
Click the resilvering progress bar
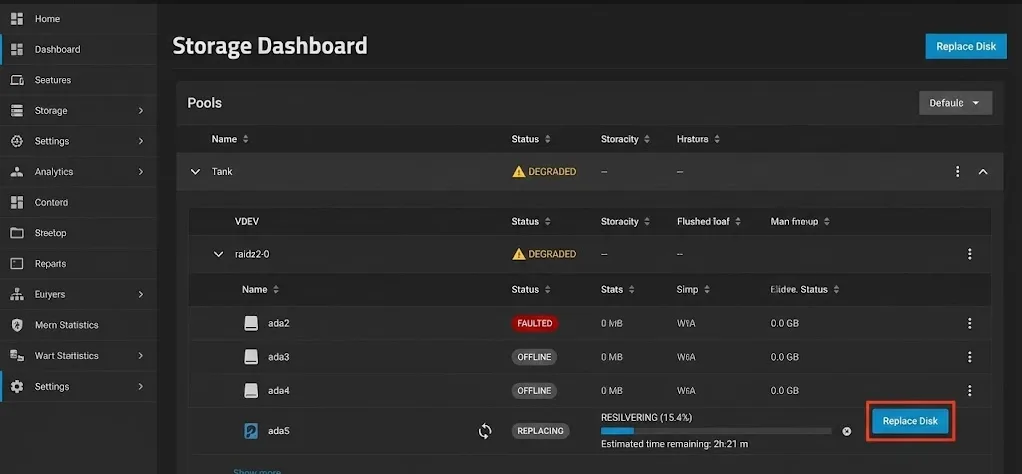point(715,431)
